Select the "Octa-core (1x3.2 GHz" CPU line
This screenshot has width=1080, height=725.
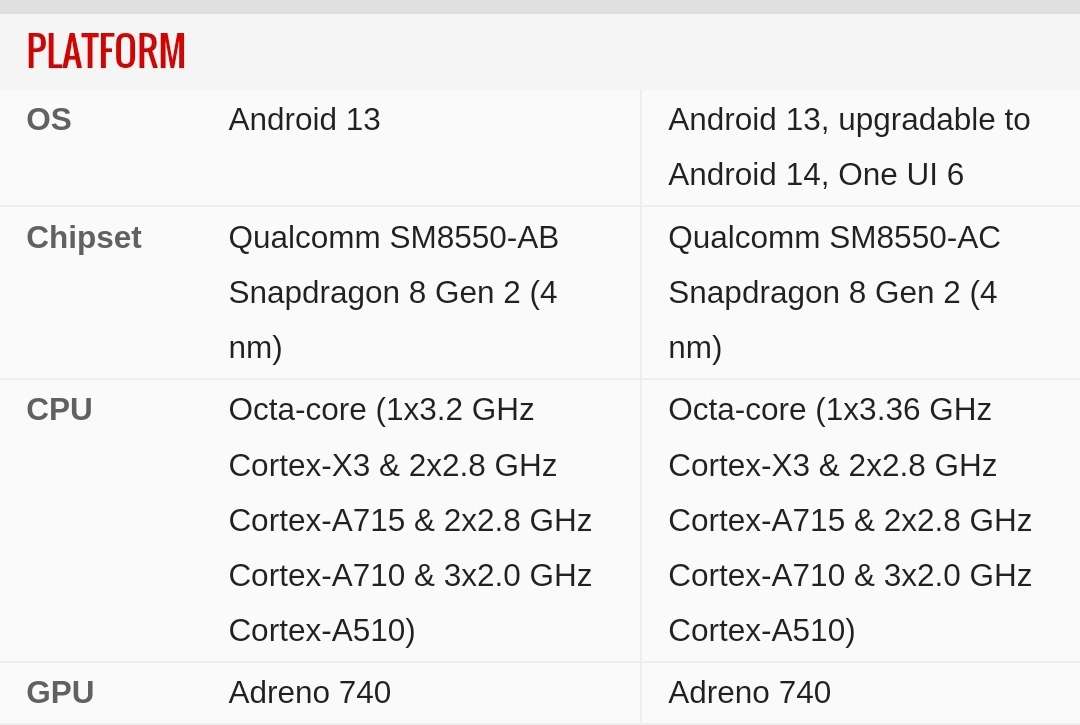pos(381,410)
